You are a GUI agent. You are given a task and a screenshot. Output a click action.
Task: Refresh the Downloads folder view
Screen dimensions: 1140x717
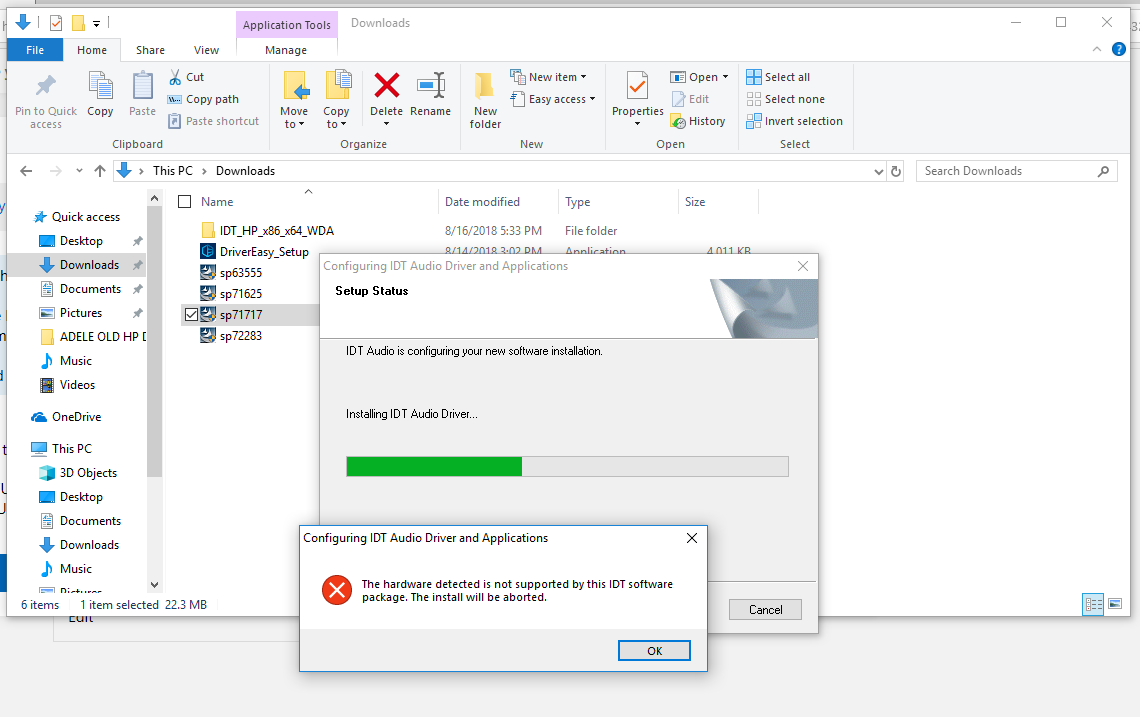[x=896, y=171]
